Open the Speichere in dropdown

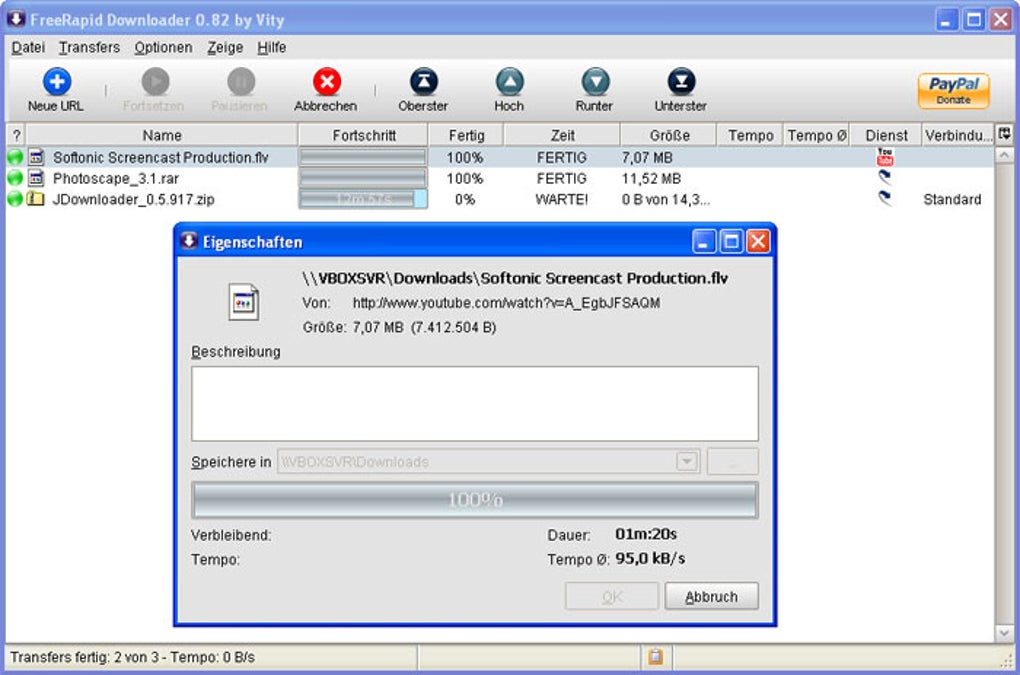pyautogui.click(x=686, y=462)
